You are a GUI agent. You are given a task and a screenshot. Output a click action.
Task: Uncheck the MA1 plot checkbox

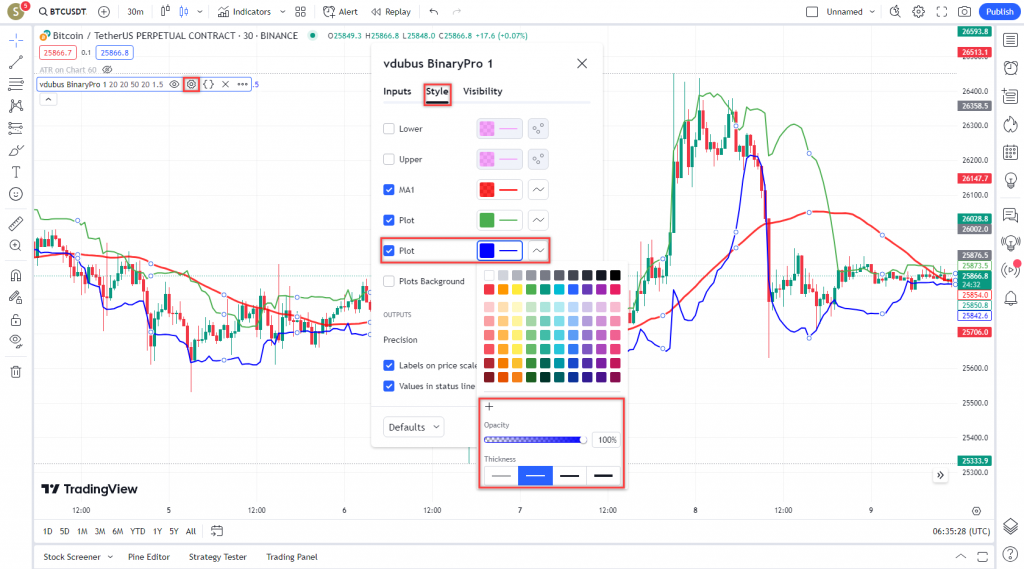coord(389,190)
